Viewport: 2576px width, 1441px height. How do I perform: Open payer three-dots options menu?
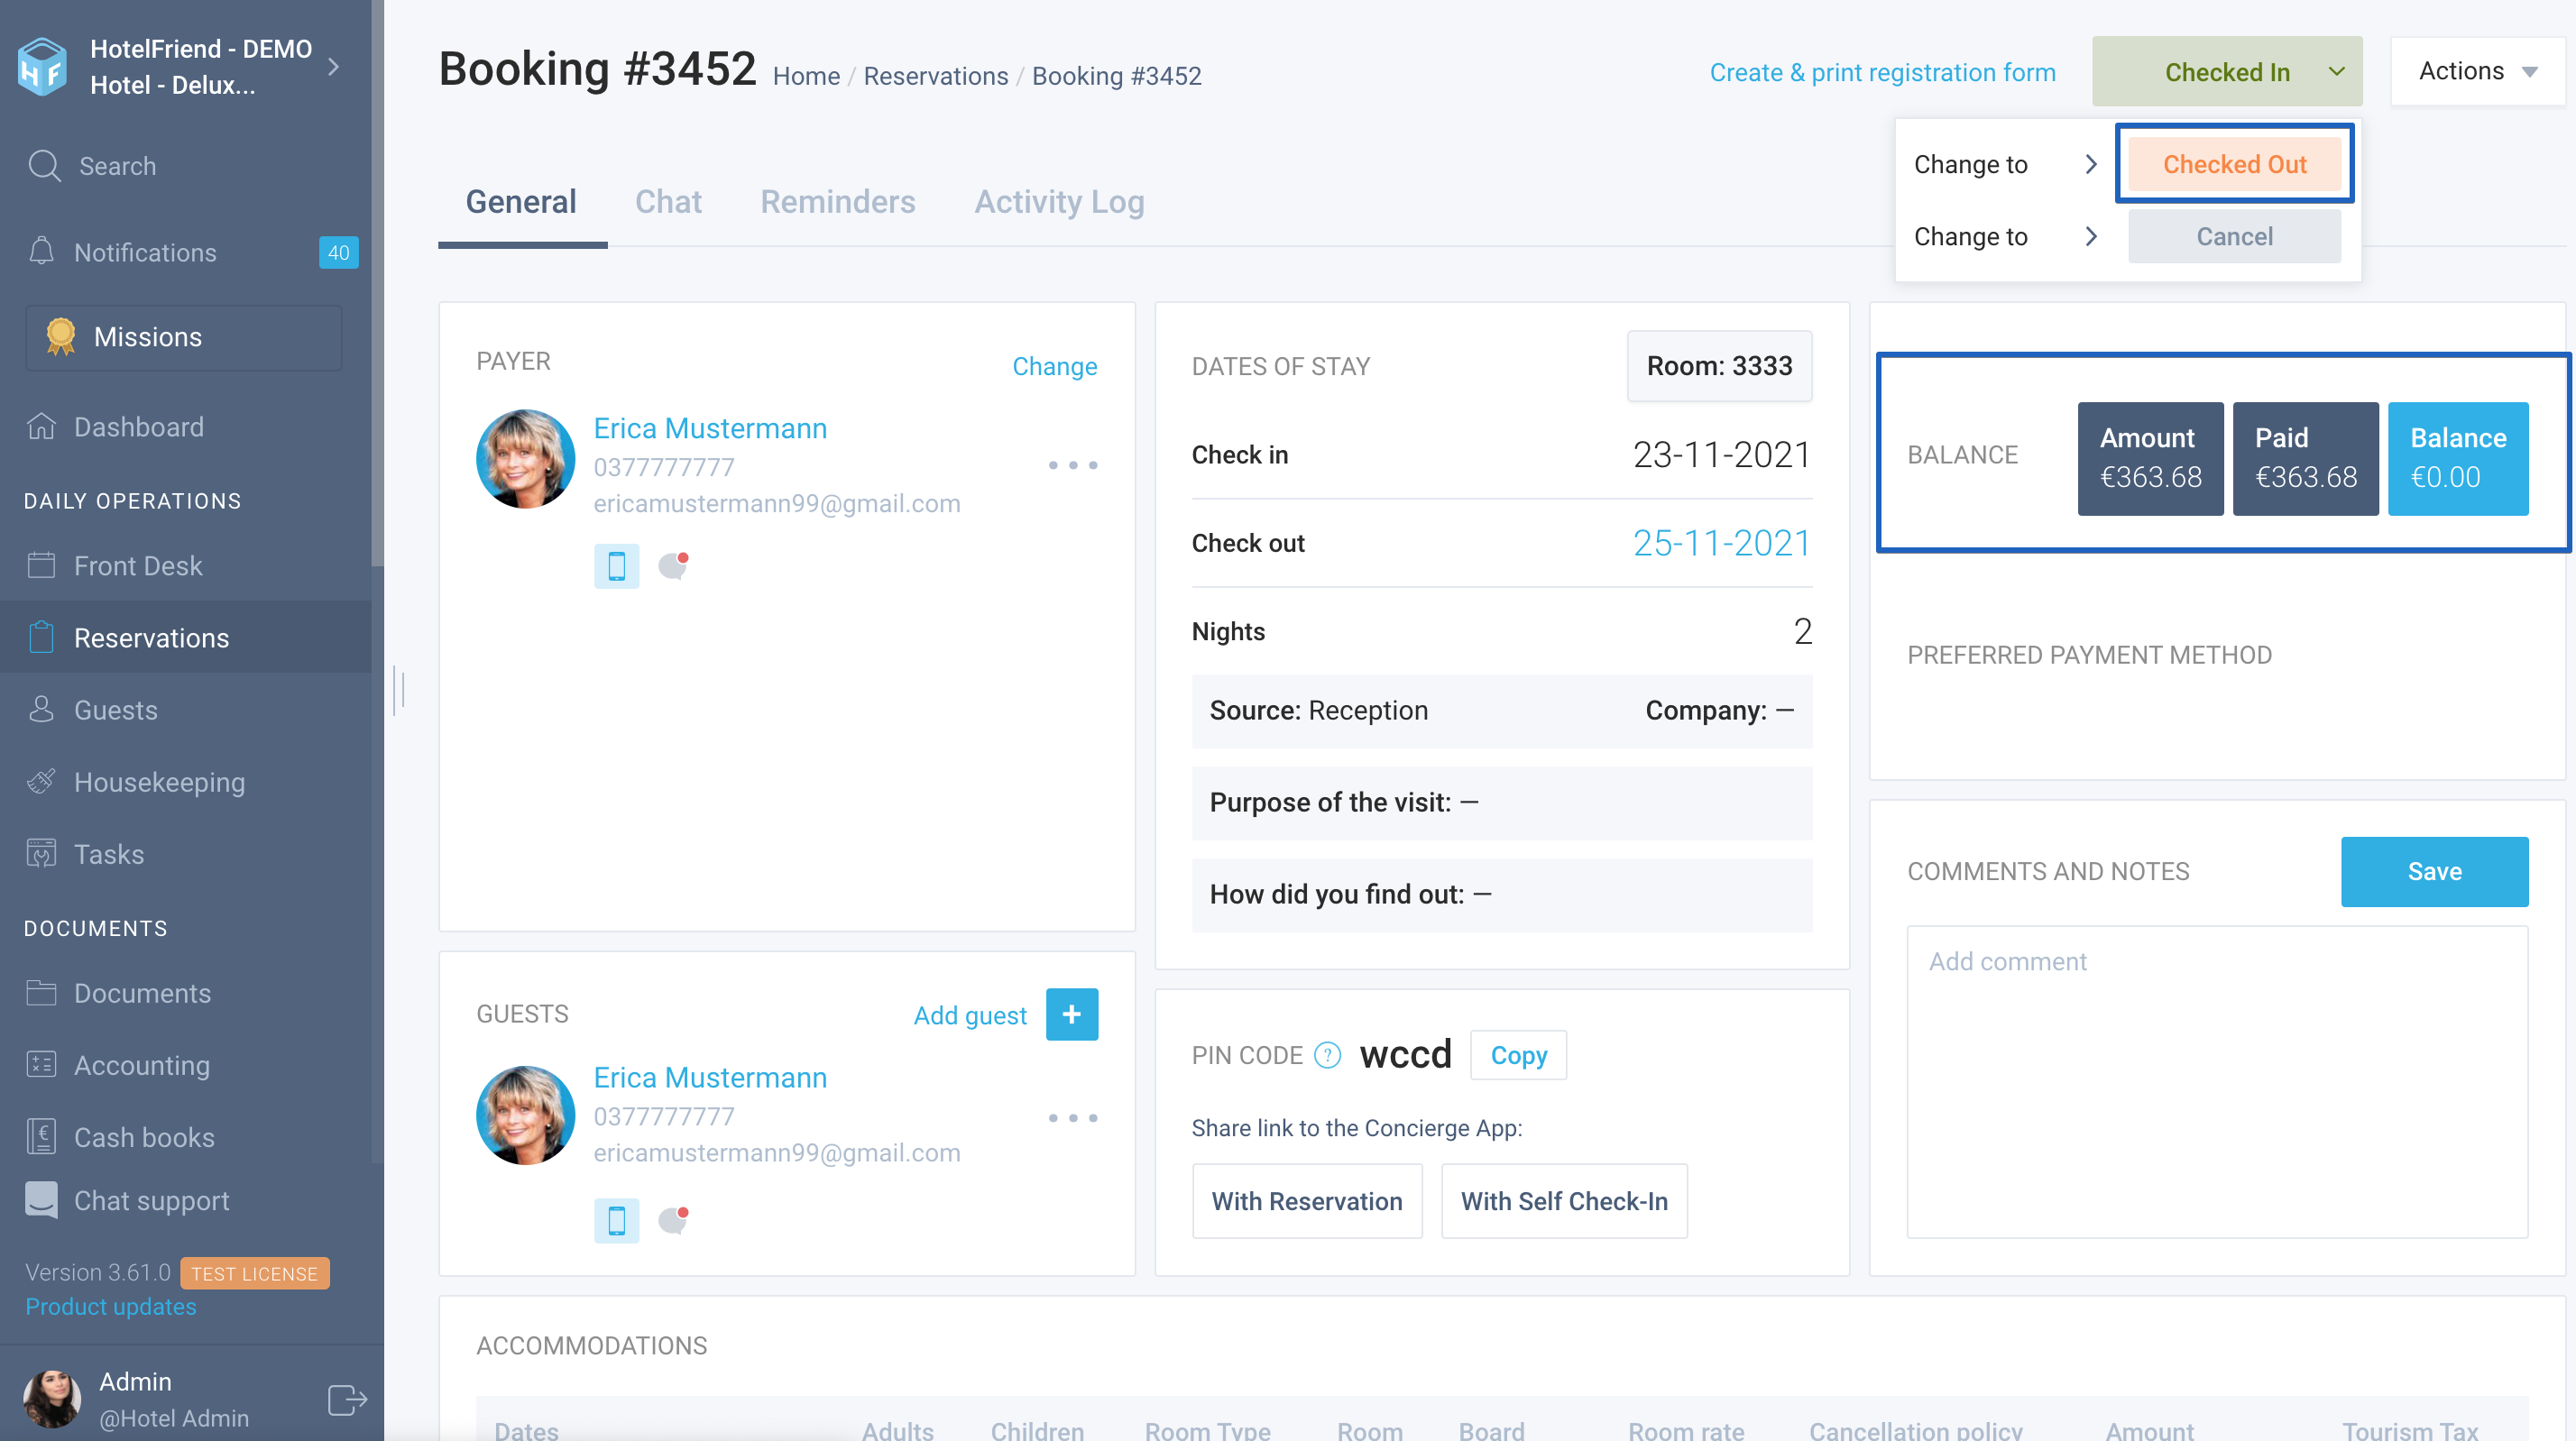click(1072, 465)
